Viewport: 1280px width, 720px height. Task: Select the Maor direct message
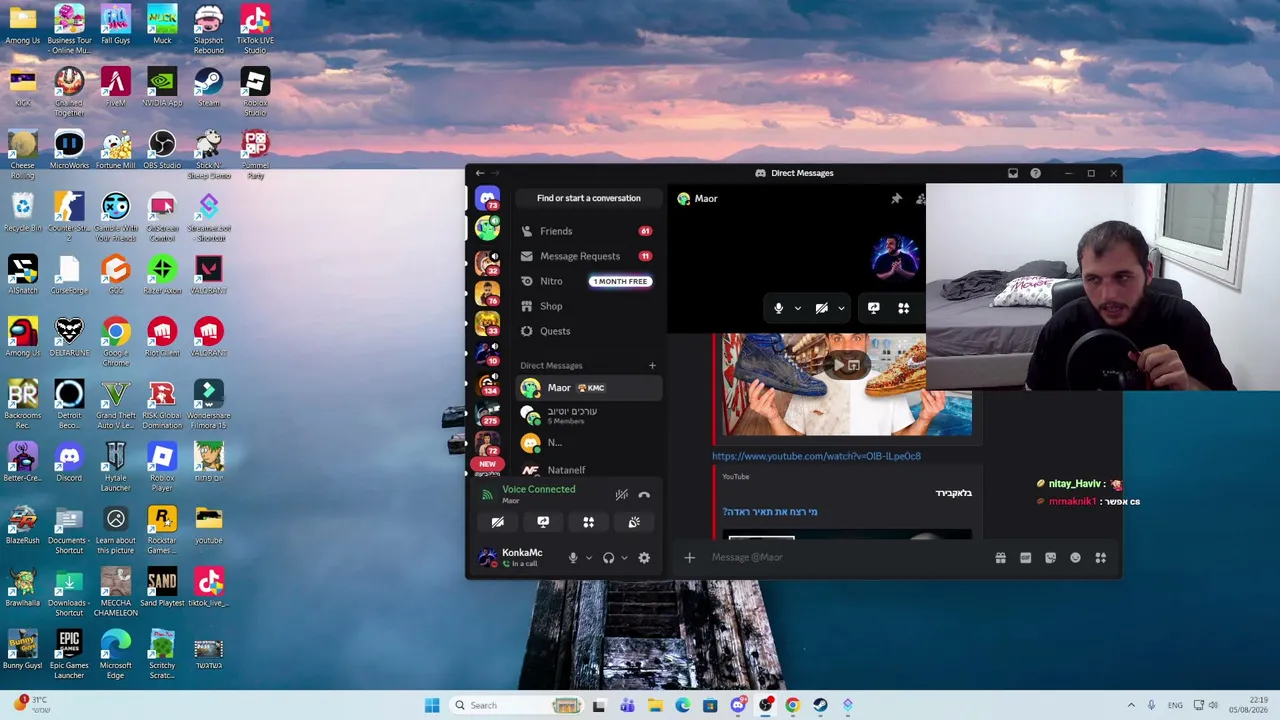(588, 388)
